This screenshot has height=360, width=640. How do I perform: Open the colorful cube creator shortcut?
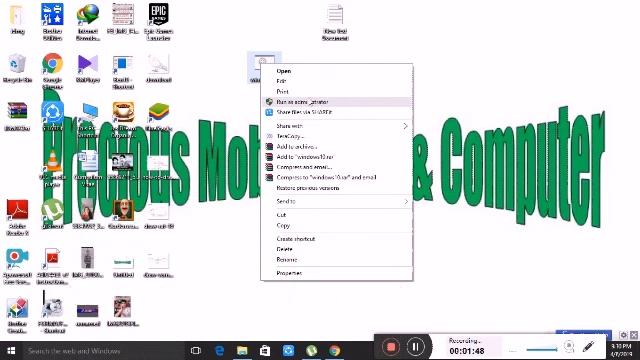point(17,314)
